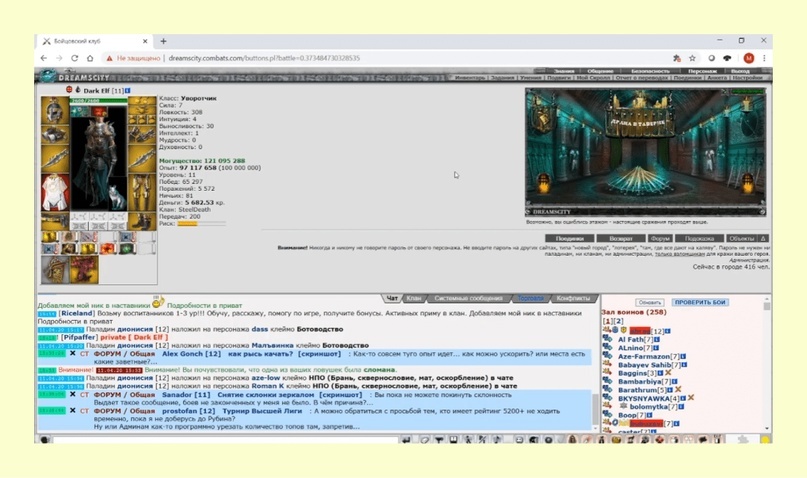The height and width of the screenshot is (478, 807).
Task: Bookmark the page with star icon
Action: coord(692,58)
